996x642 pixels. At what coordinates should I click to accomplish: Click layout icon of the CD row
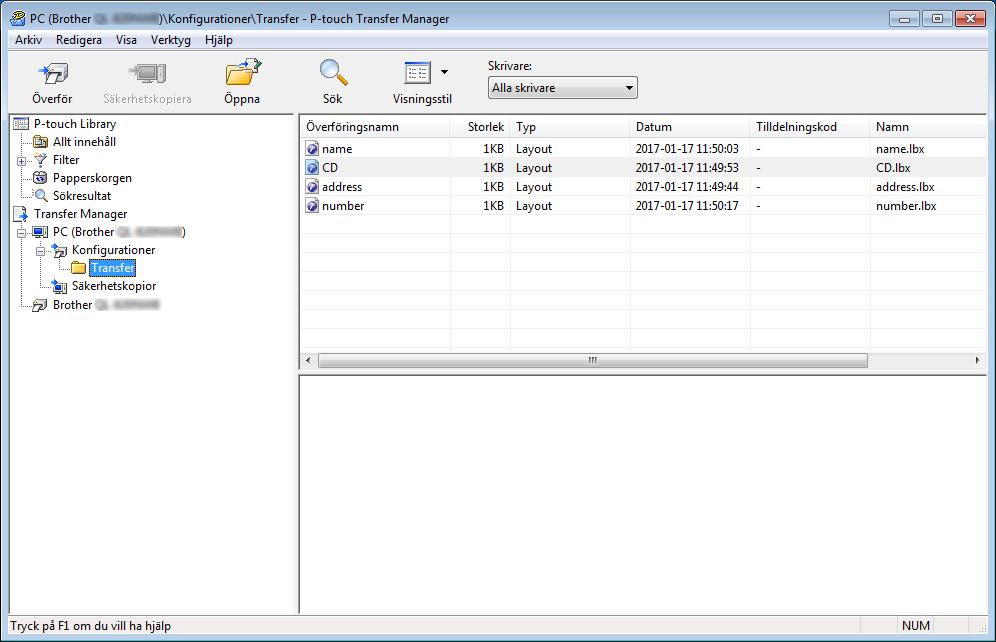tap(312, 168)
